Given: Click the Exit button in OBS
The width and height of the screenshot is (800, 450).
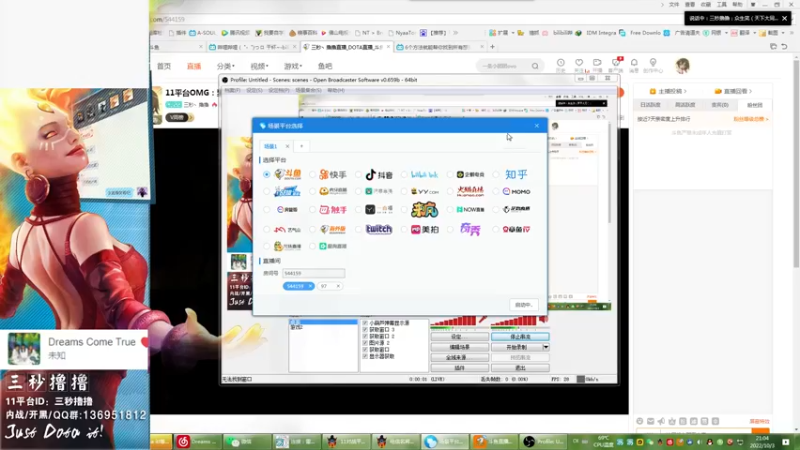Looking at the screenshot, I should click(x=520, y=368).
